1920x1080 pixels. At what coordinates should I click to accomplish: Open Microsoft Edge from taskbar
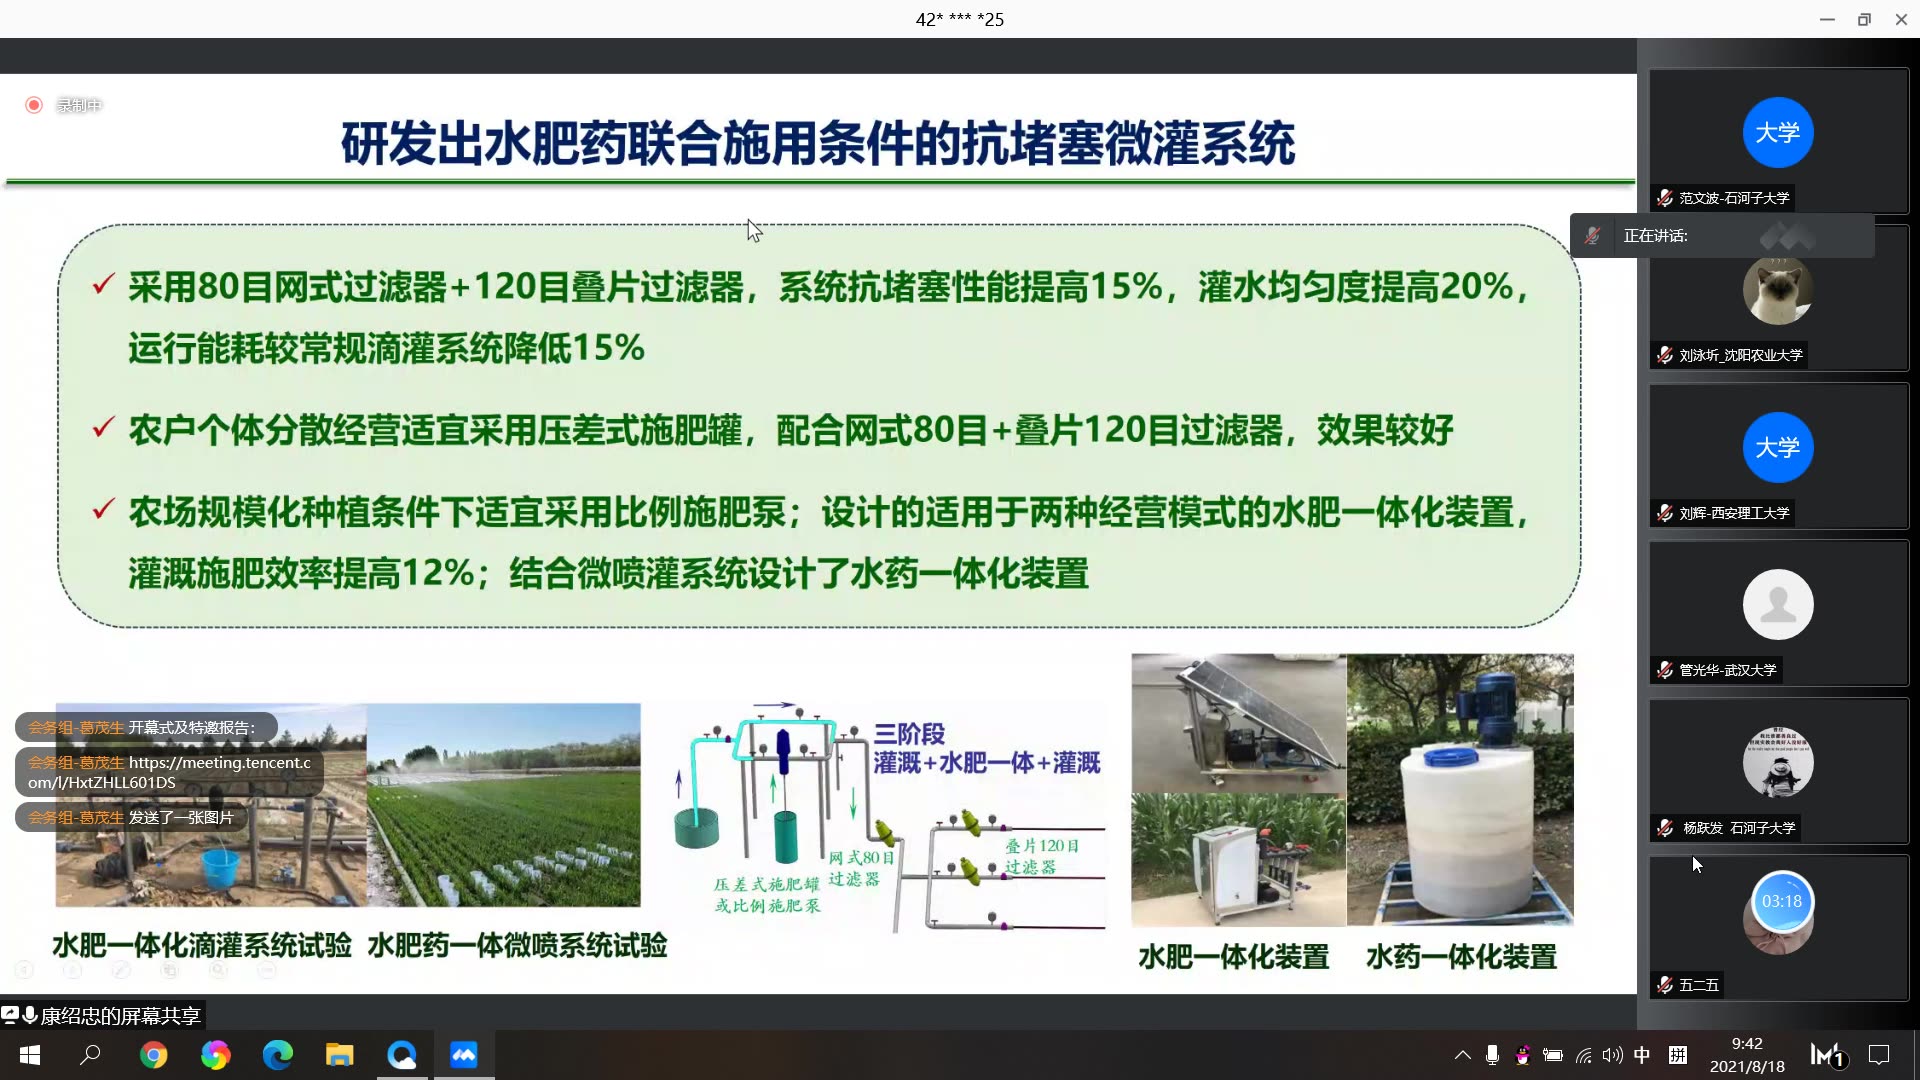(277, 1055)
